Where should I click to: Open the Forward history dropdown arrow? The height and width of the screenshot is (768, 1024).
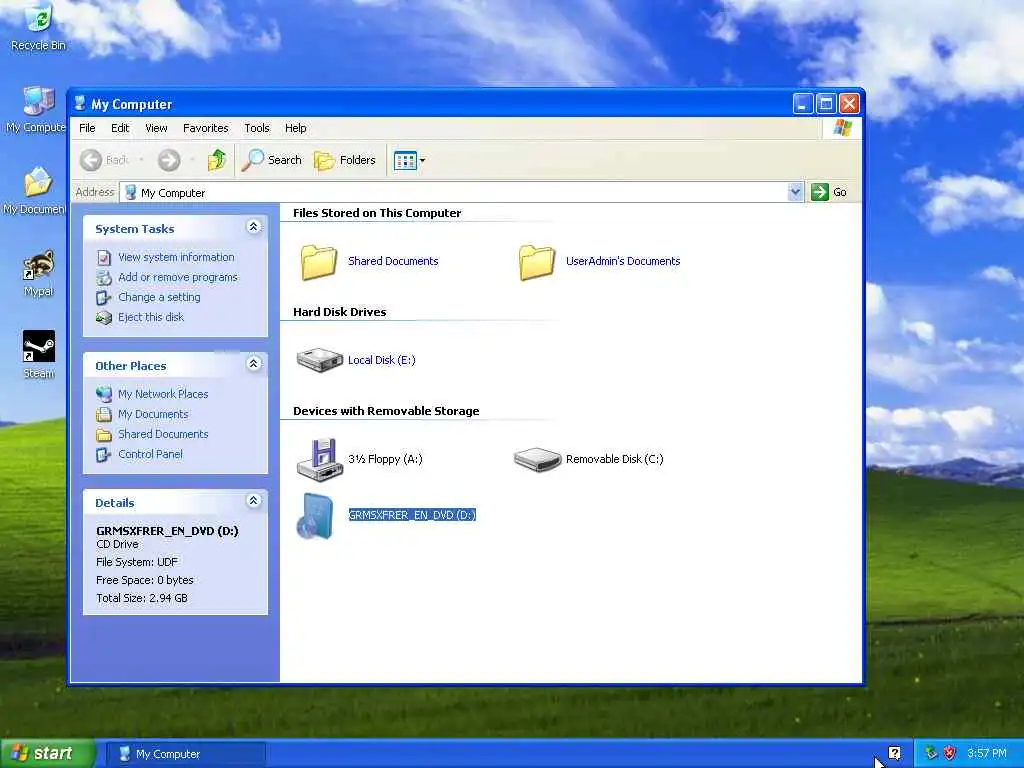pyautogui.click(x=191, y=160)
